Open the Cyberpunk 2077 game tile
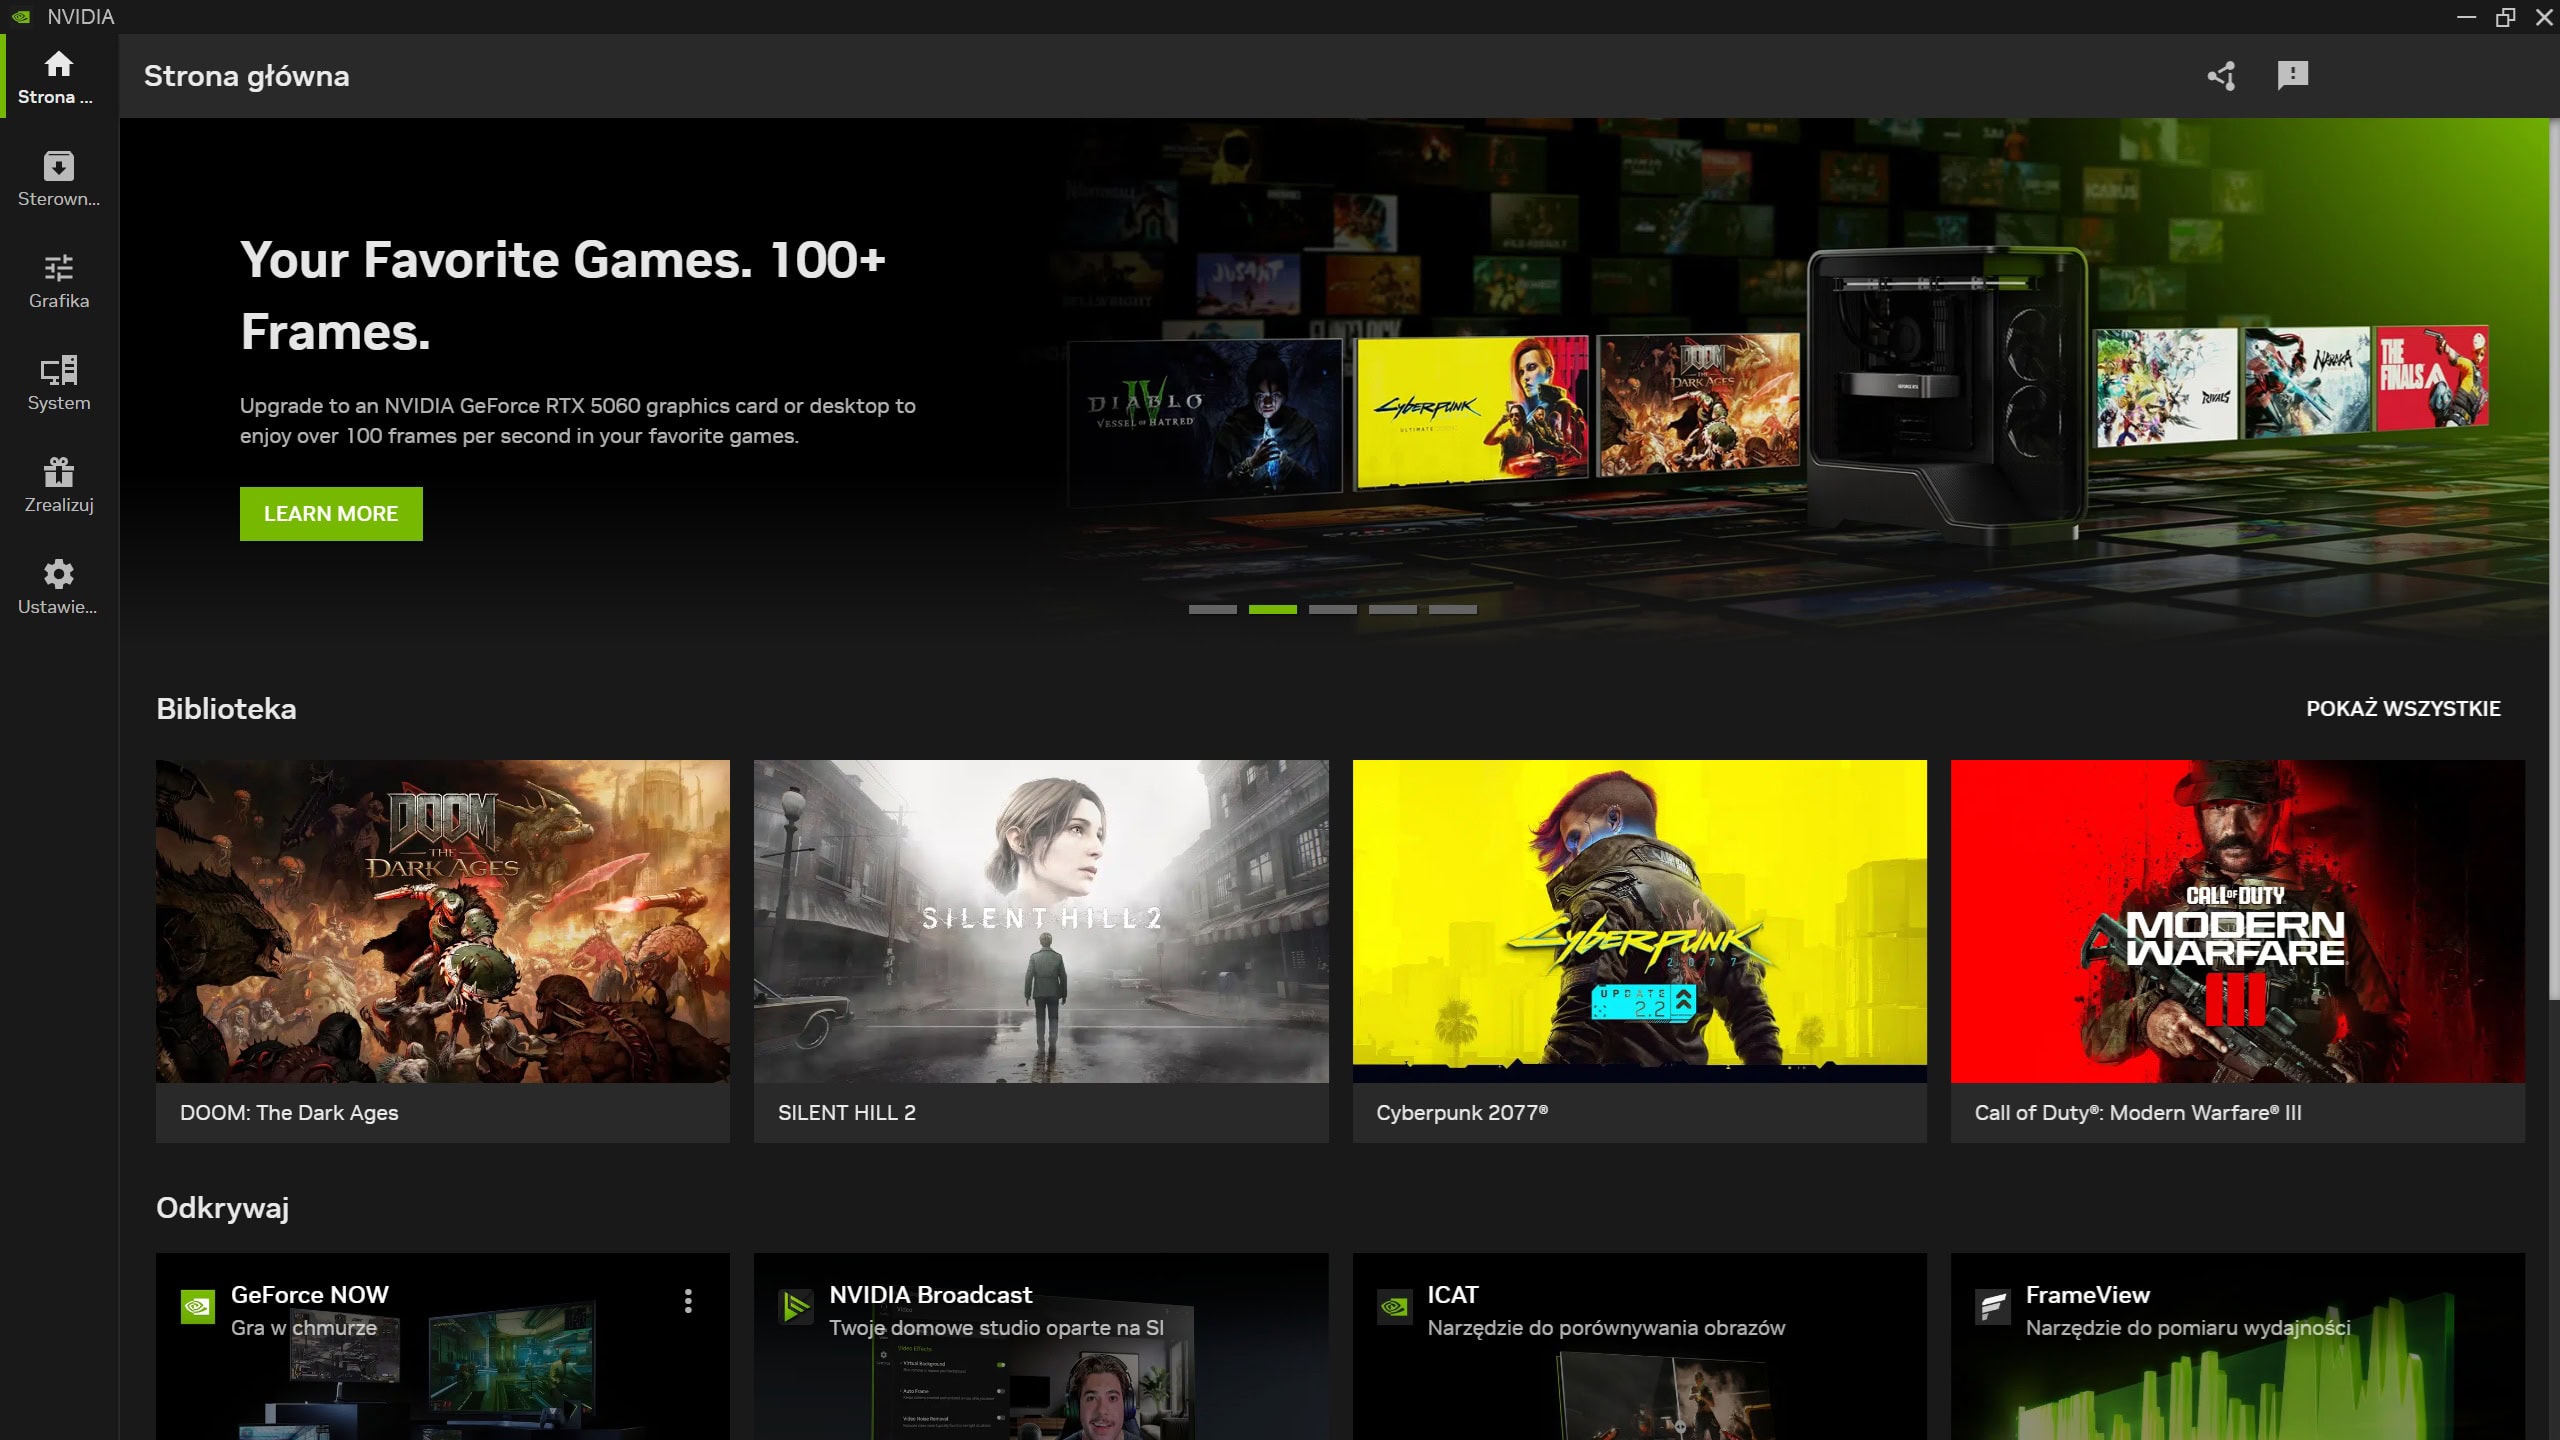 click(1639, 951)
